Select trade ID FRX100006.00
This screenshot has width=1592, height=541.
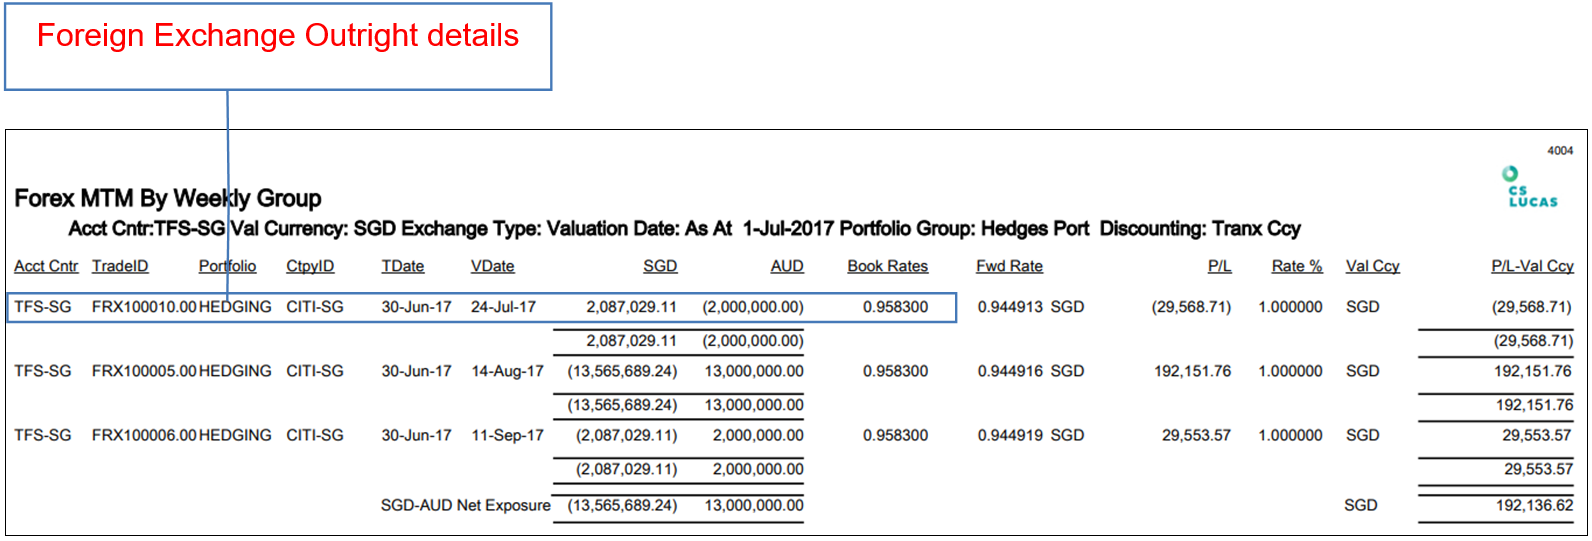[x=144, y=435]
